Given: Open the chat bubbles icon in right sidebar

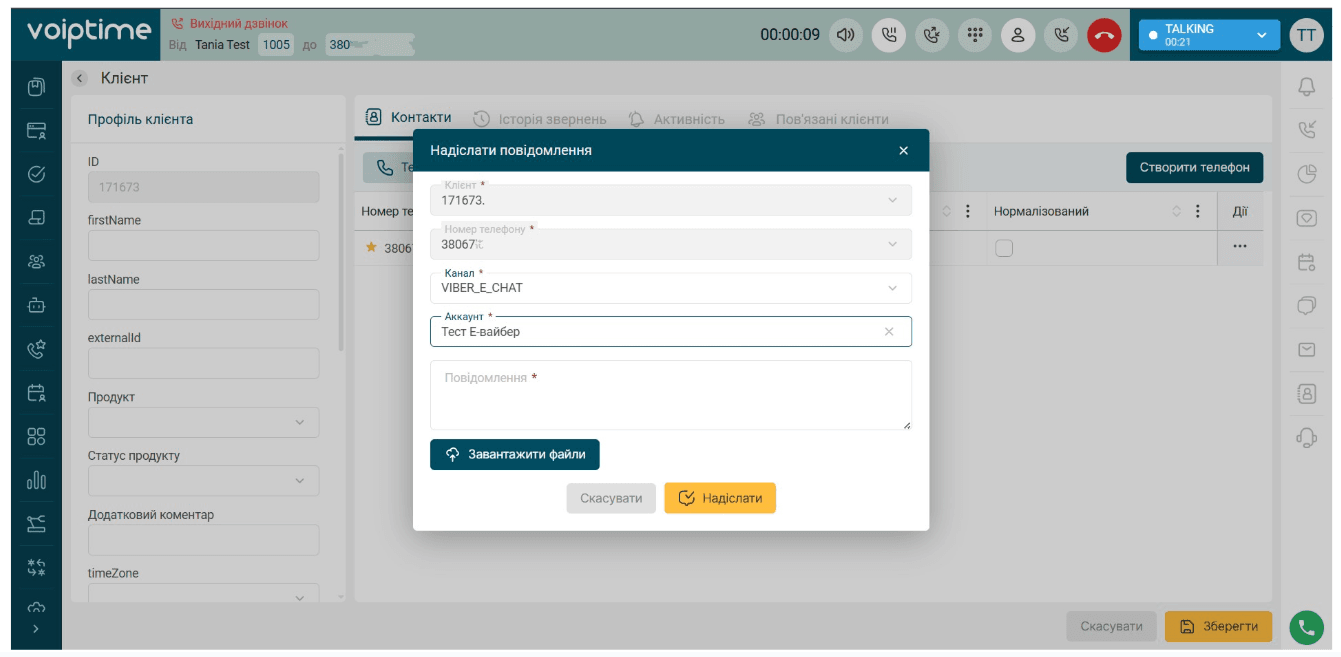Looking at the screenshot, I should [1306, 305].
